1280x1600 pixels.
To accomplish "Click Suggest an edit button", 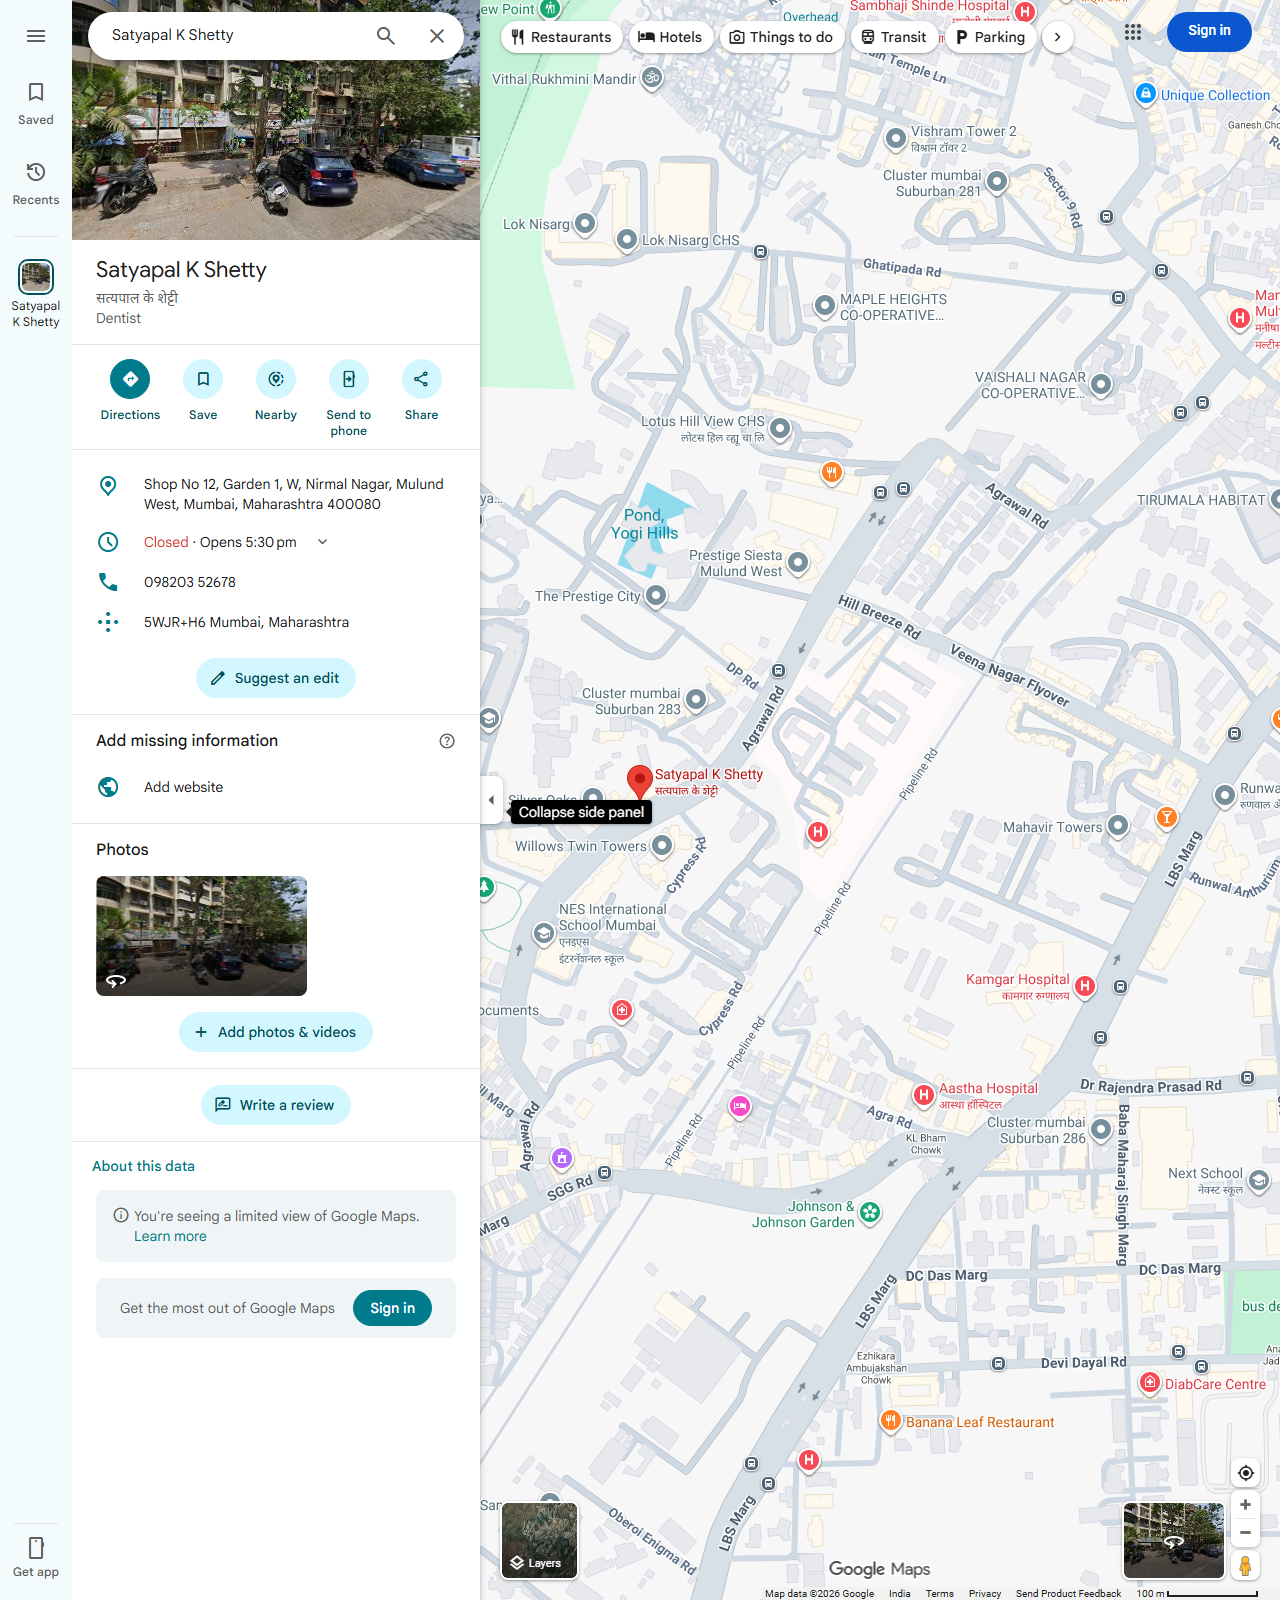I will click(x=276, y=678).
